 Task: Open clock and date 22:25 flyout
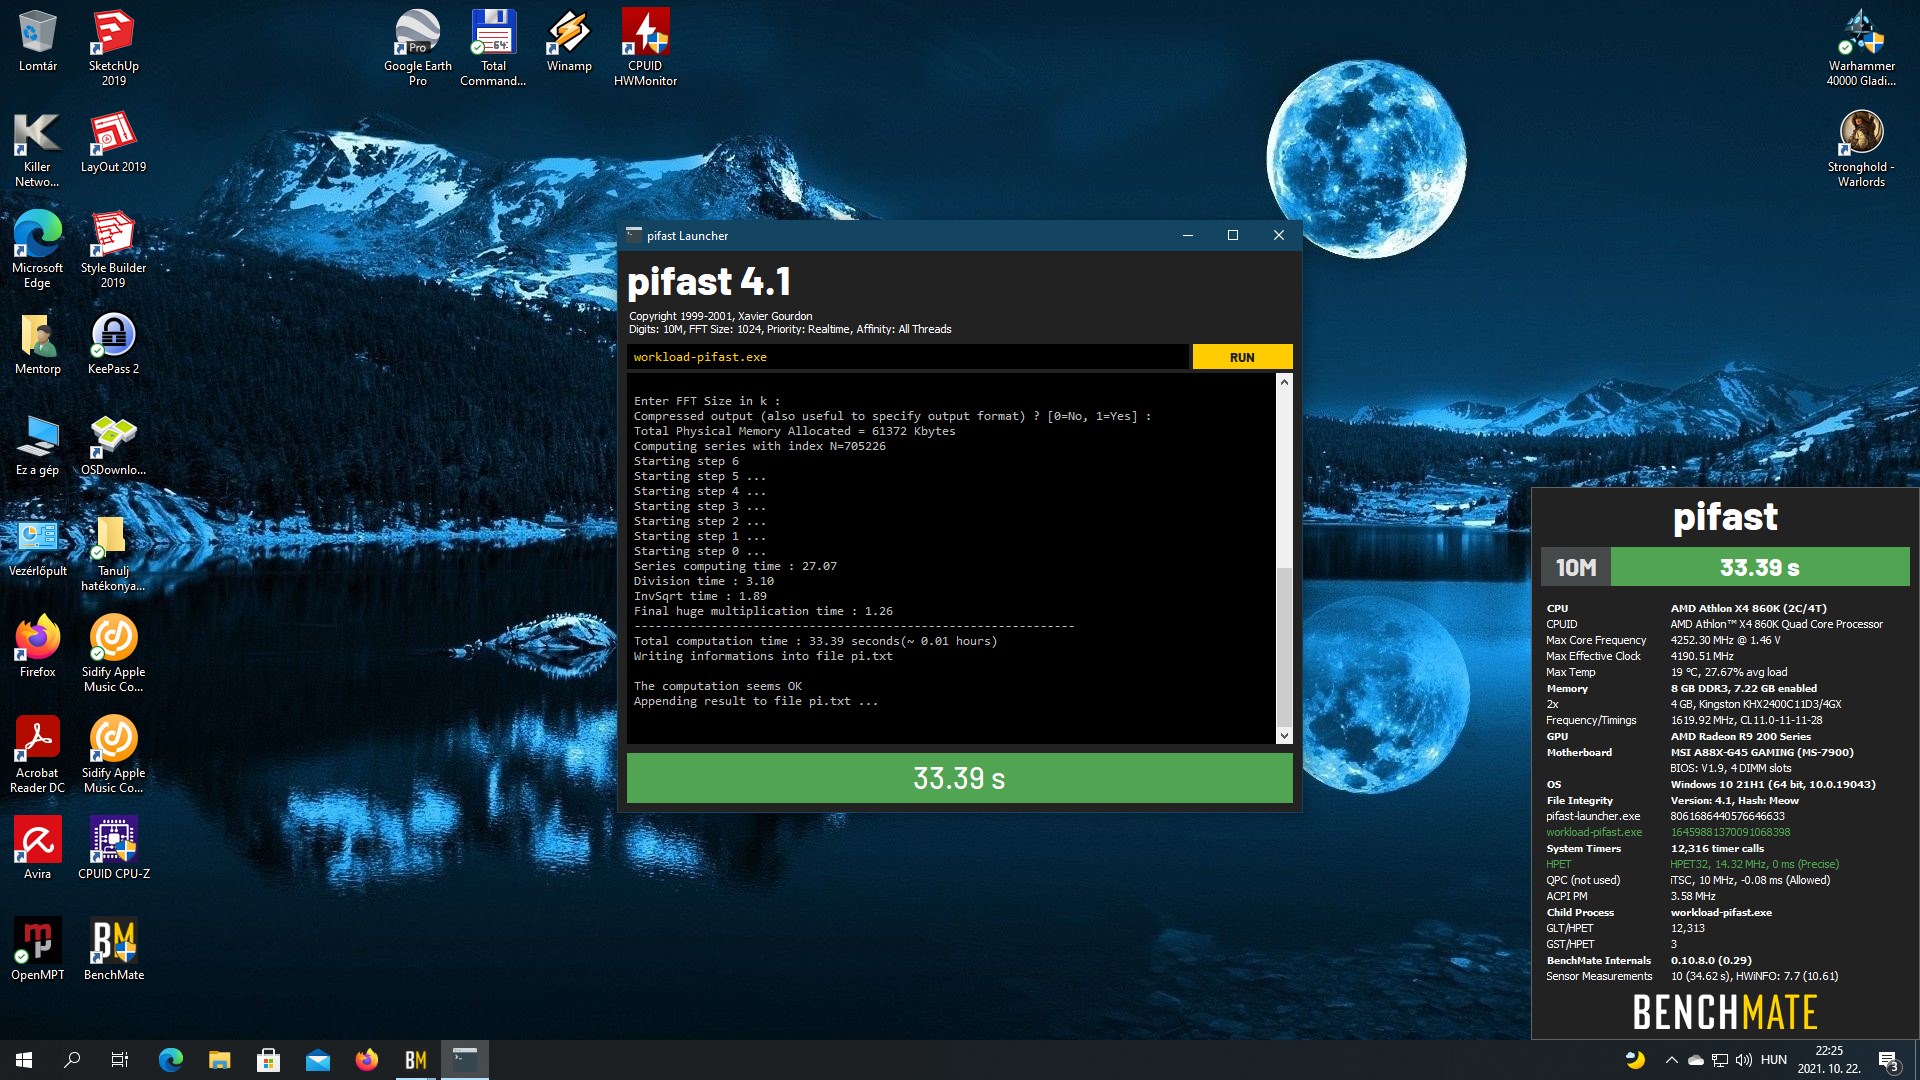1829,1060
